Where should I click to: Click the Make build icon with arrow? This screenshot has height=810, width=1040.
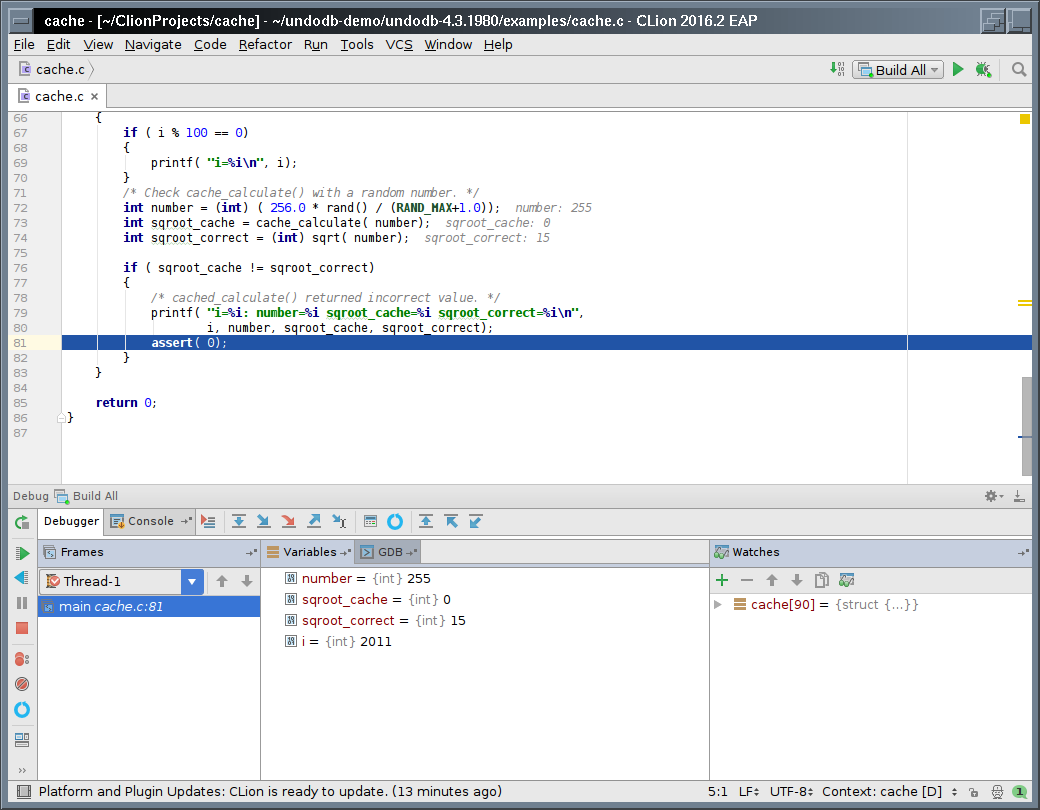(x=837, y=68)
